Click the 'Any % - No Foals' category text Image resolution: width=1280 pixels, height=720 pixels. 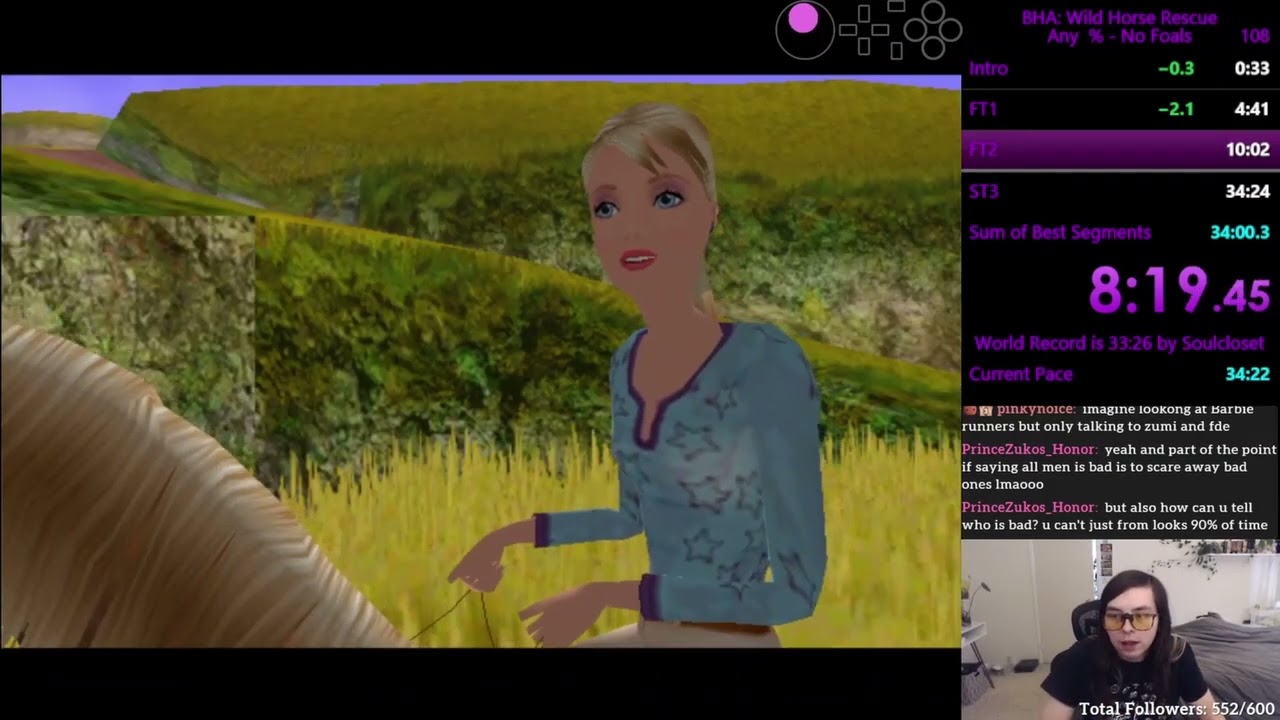(x=1119, y=36)
